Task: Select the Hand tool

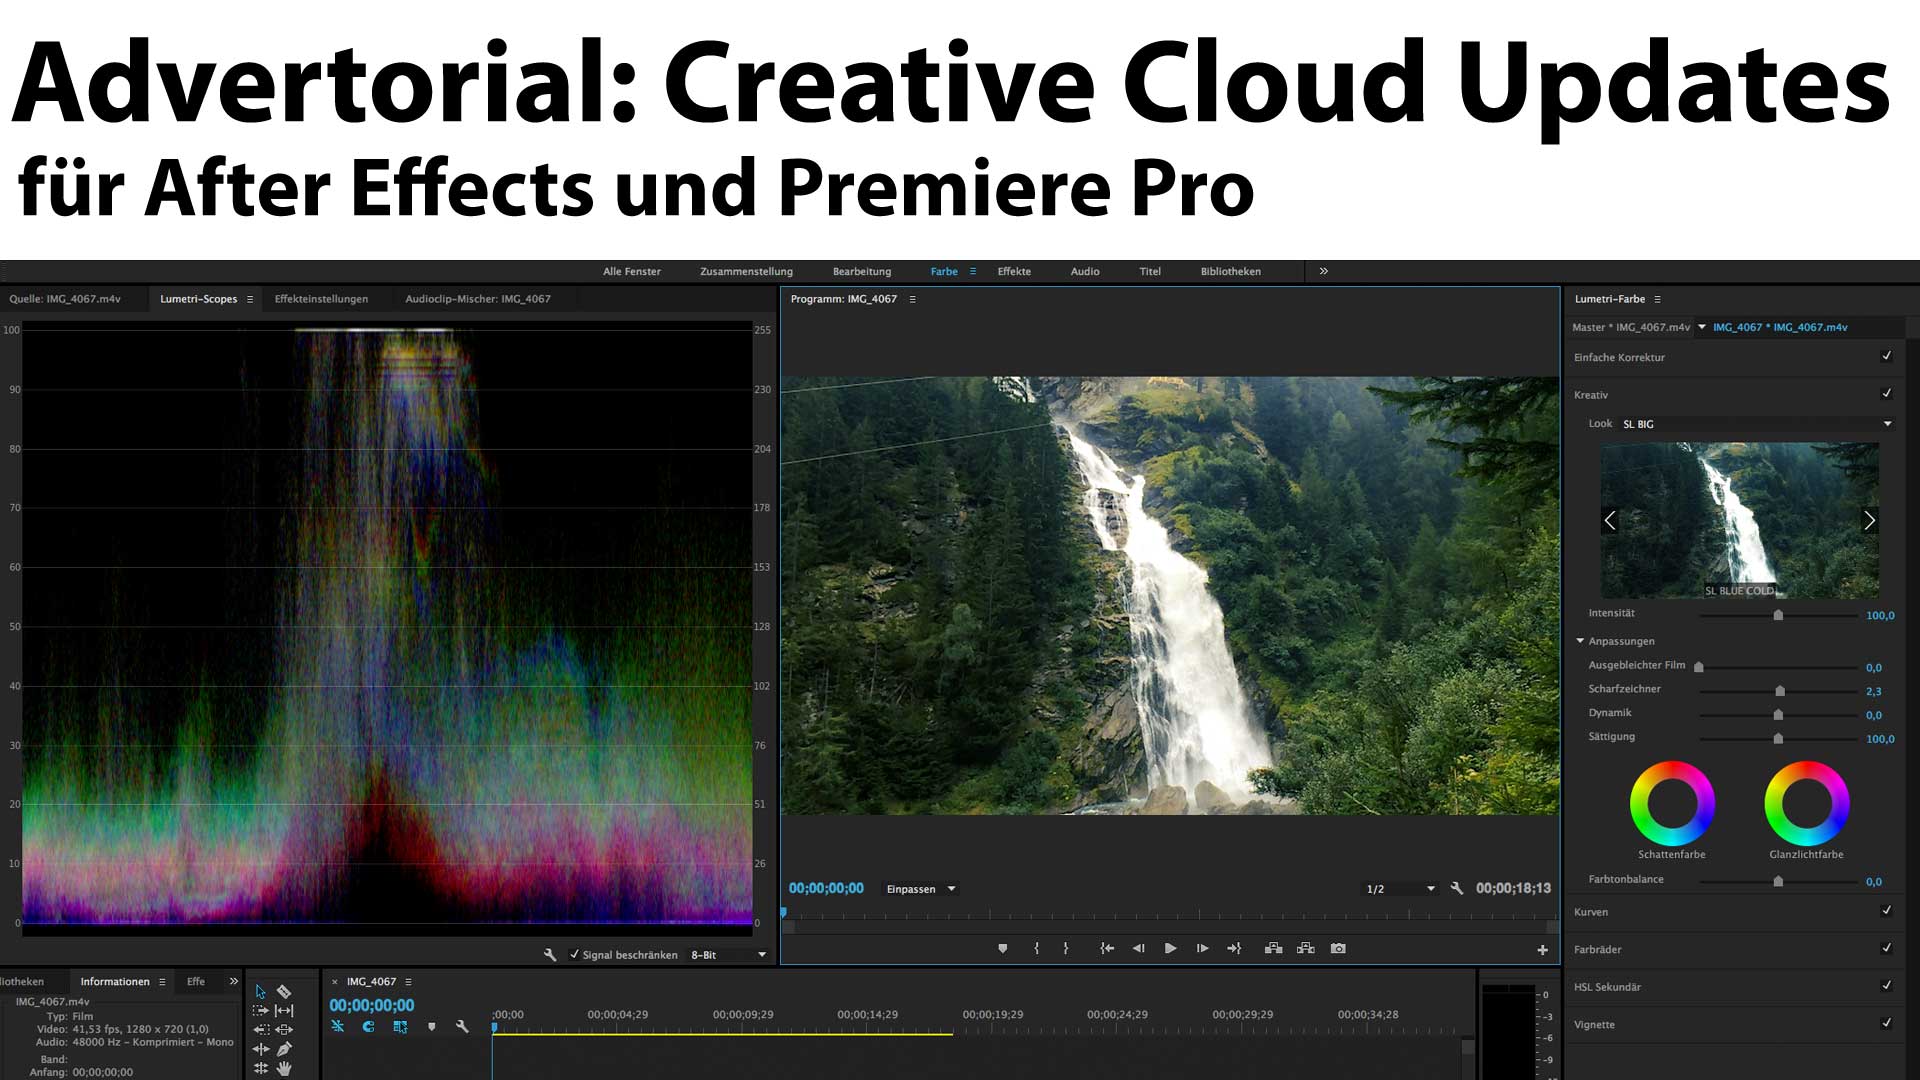Action: 284,1068
